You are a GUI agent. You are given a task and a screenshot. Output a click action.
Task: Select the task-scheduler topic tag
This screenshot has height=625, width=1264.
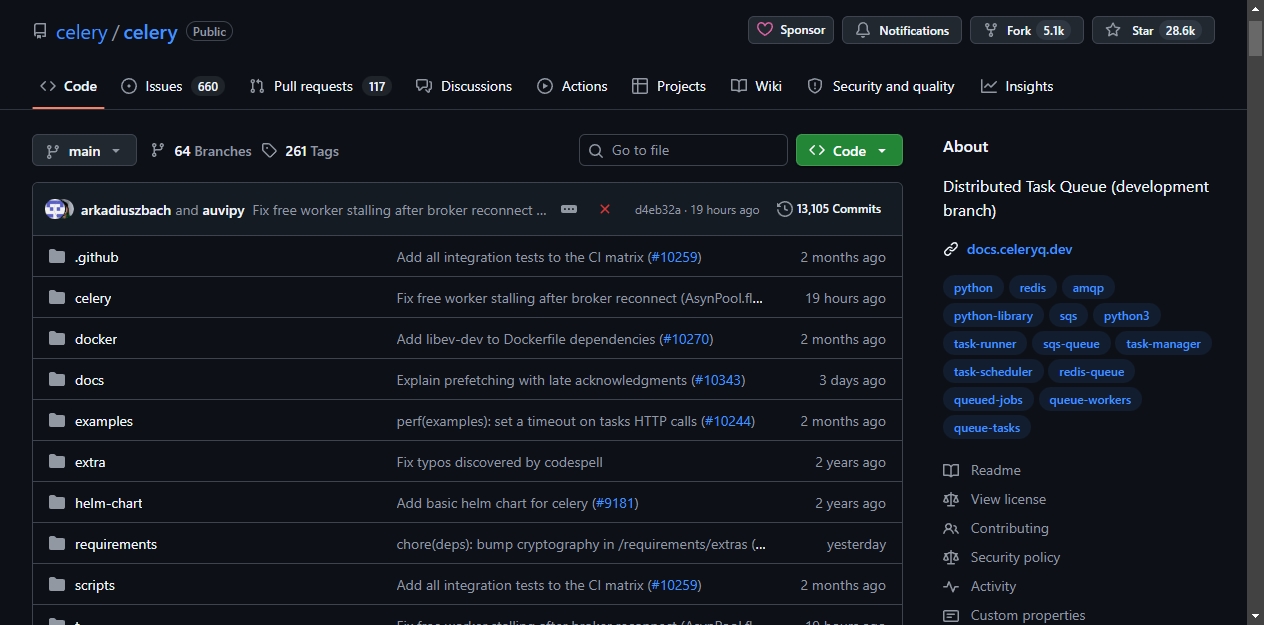pos(993,372)
